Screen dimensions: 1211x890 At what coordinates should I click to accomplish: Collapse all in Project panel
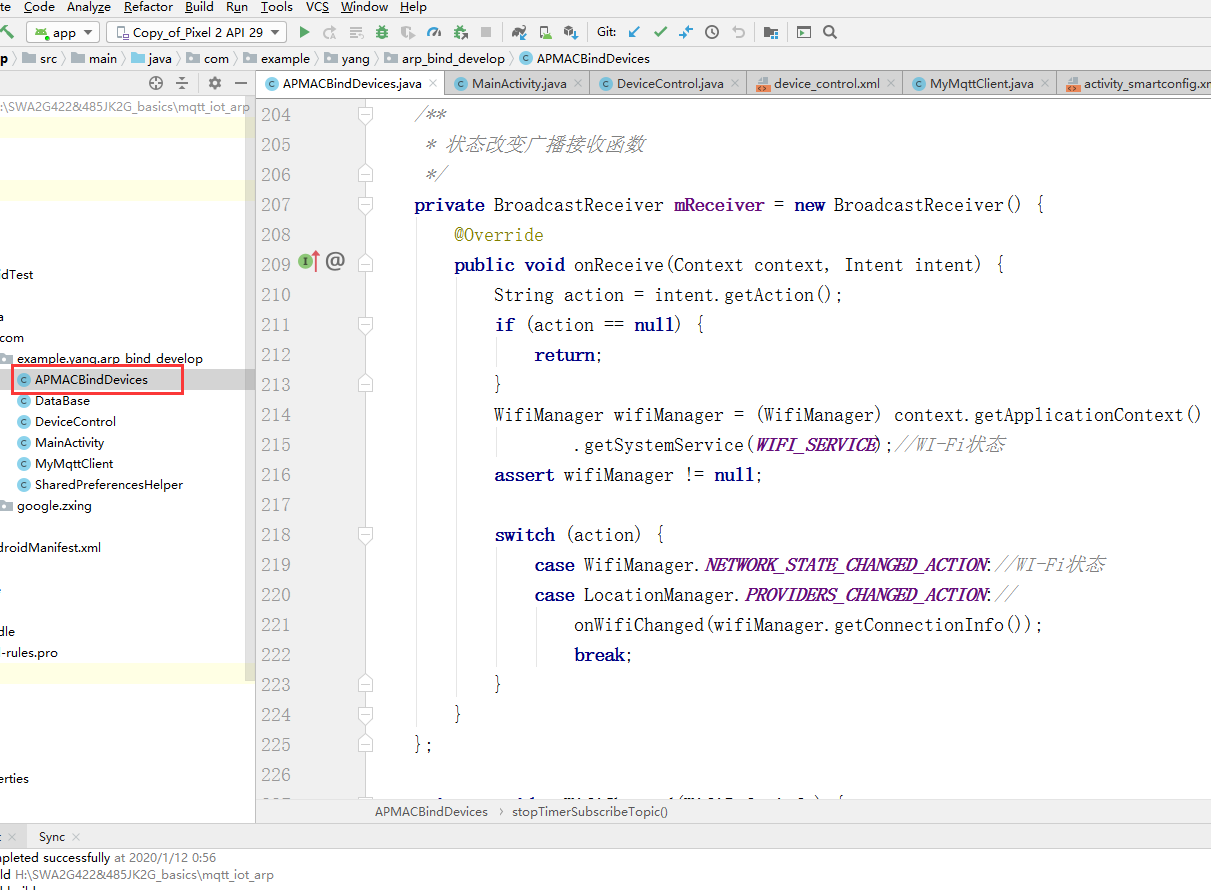click(x=182, y=83)
